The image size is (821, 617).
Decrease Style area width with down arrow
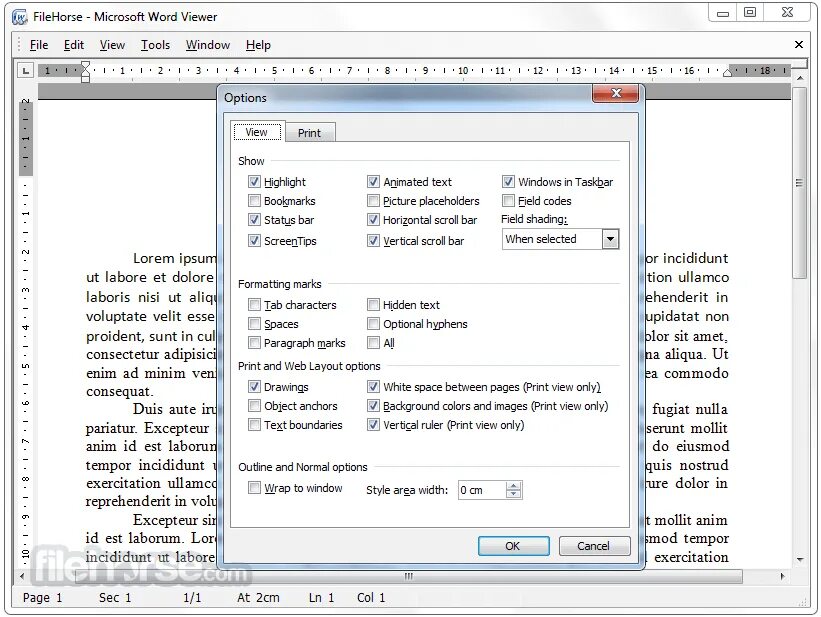[514, 494]
